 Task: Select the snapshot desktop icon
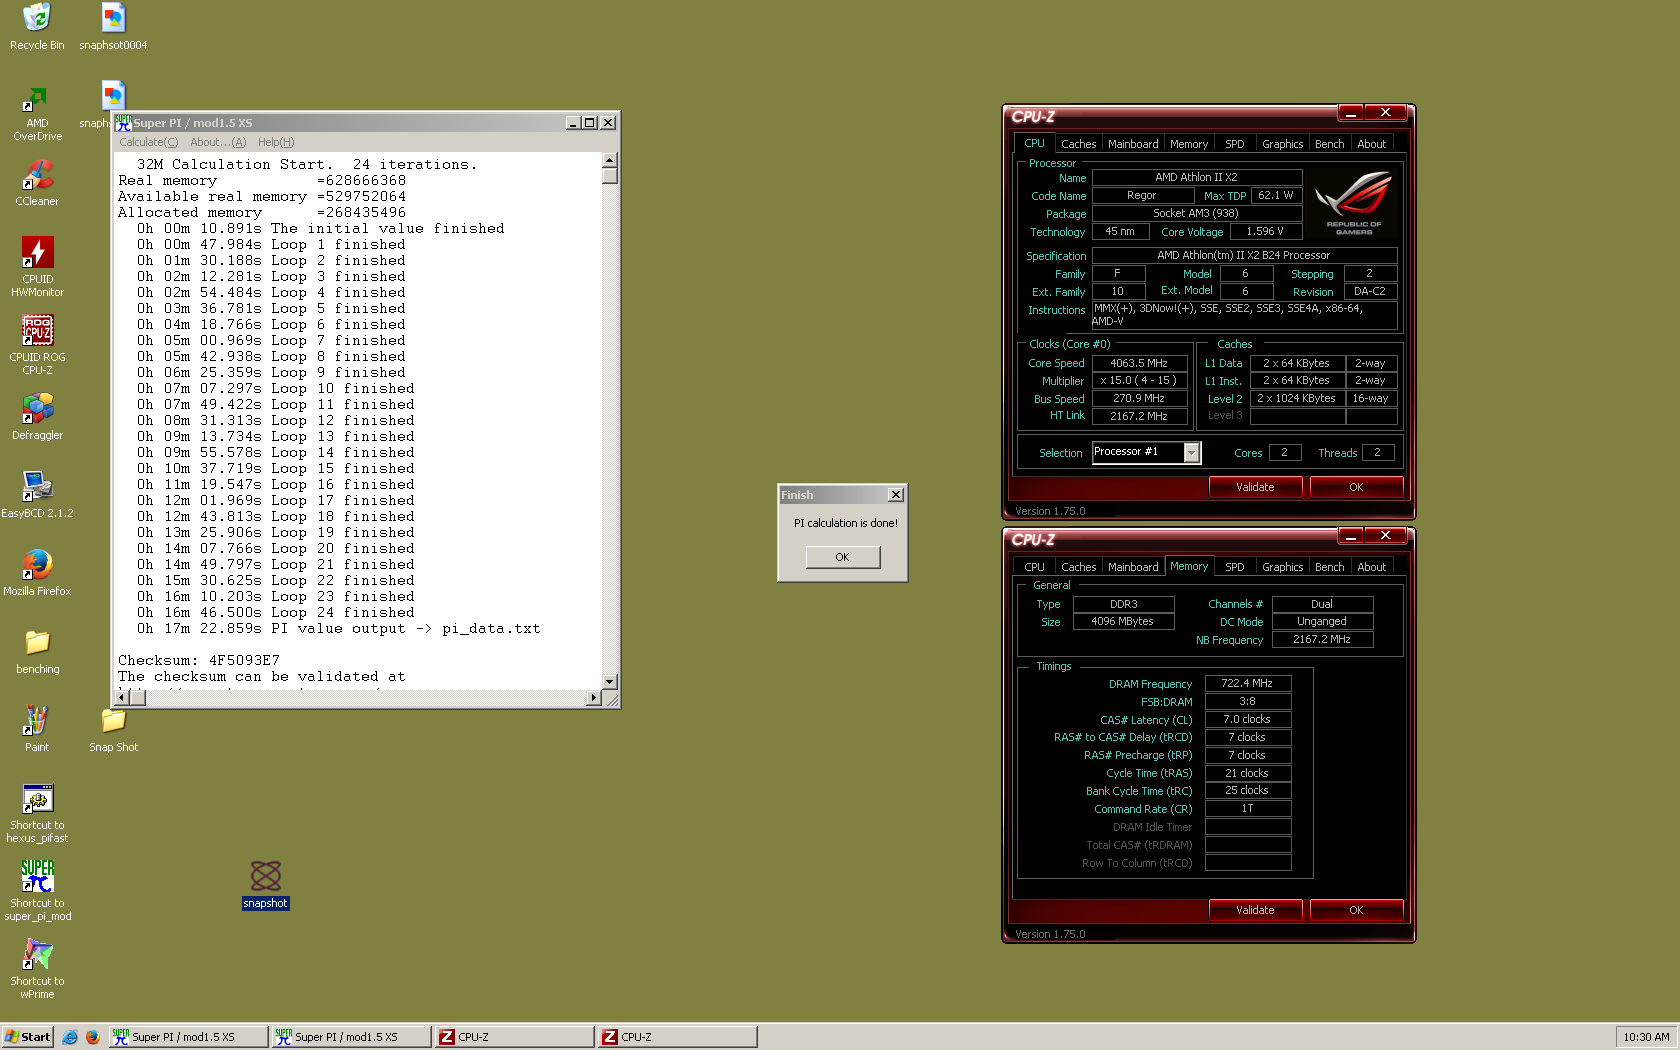tap(265, 885)
